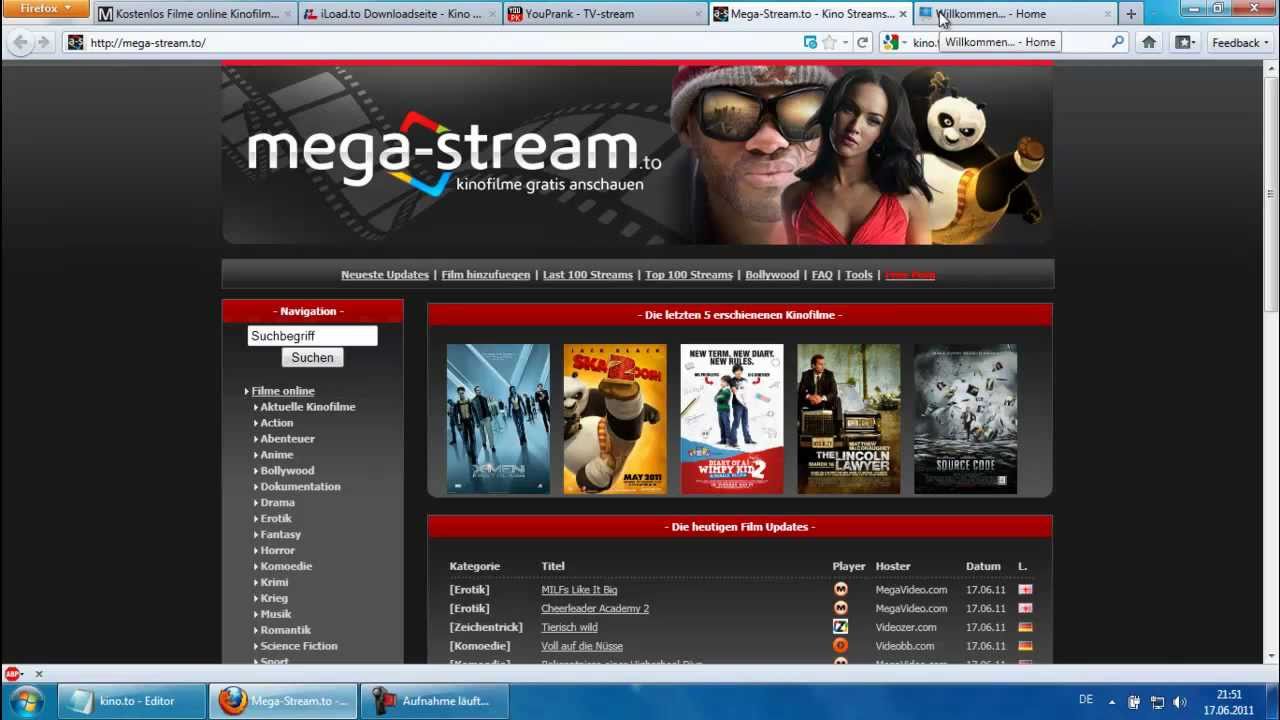The height and width of the screenshot is (720, 1280).
Task: Click the AdBlock Plus icon in the add-on bar
Action: (x=13, y=674)
